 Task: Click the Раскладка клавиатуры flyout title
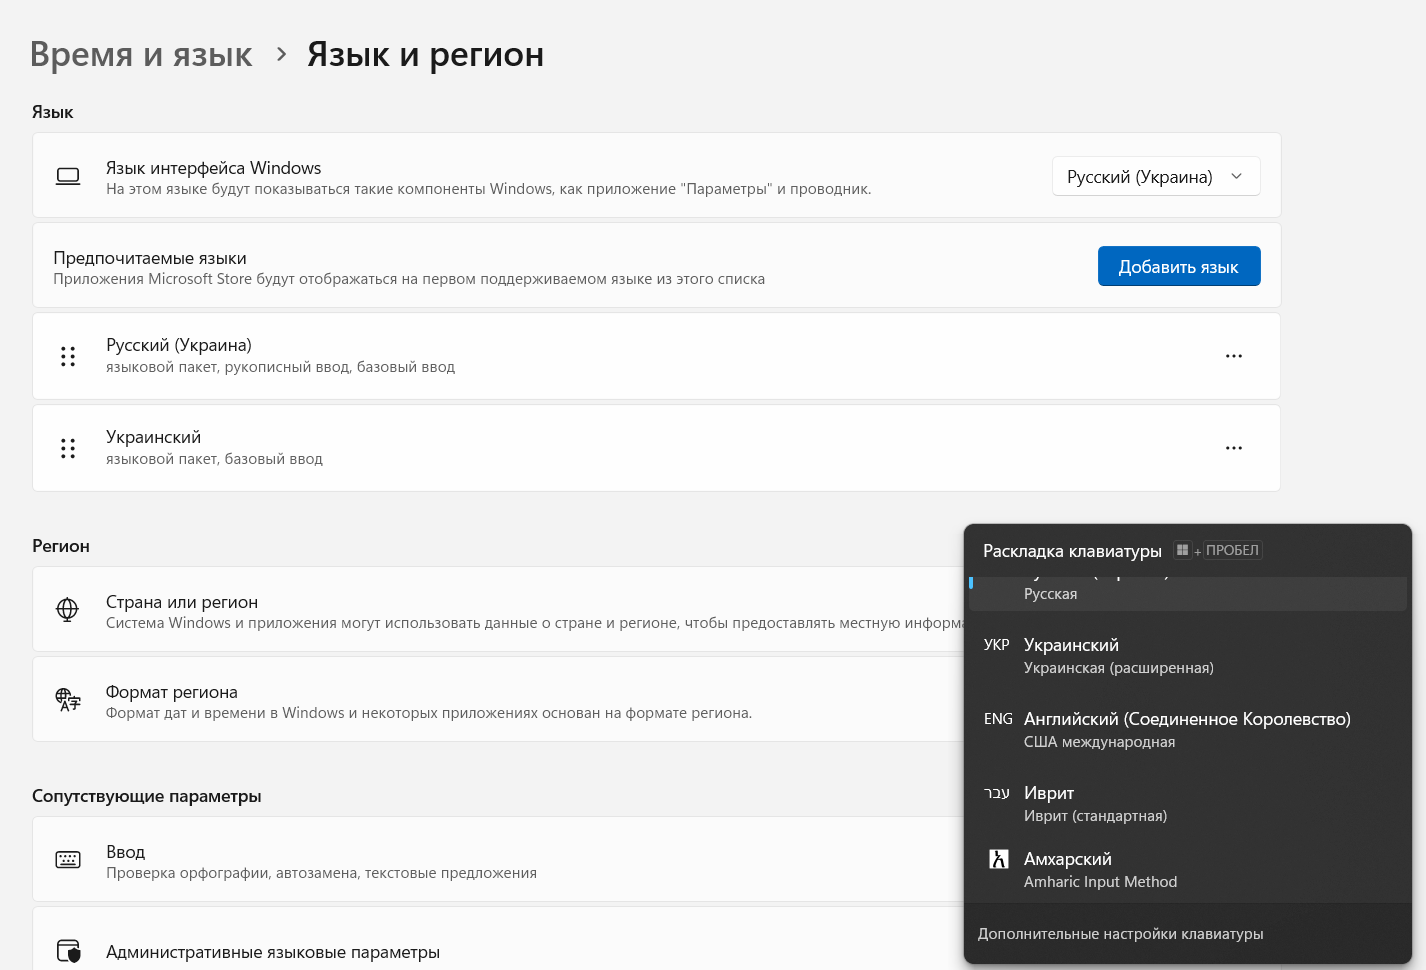pos(1072,551)
